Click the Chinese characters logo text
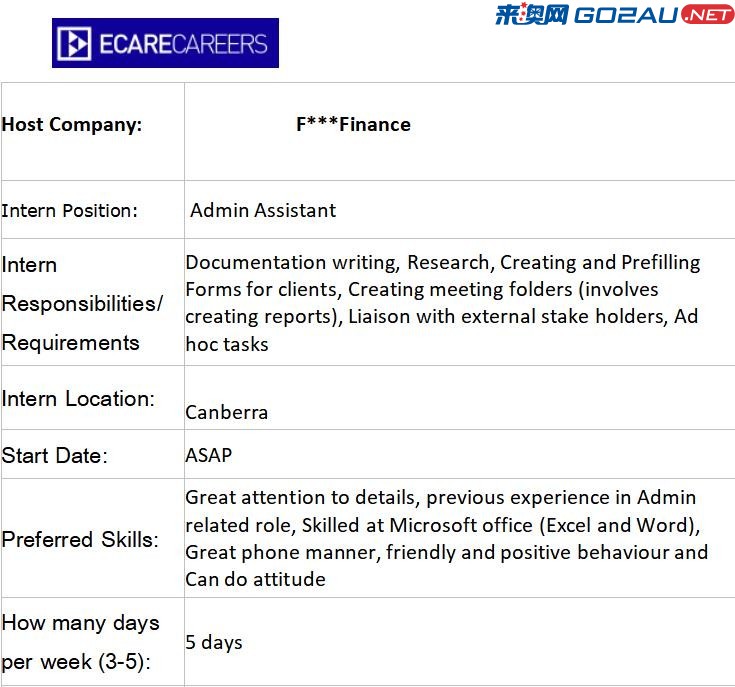The image size is (735, 687). [x=532, y=14]
